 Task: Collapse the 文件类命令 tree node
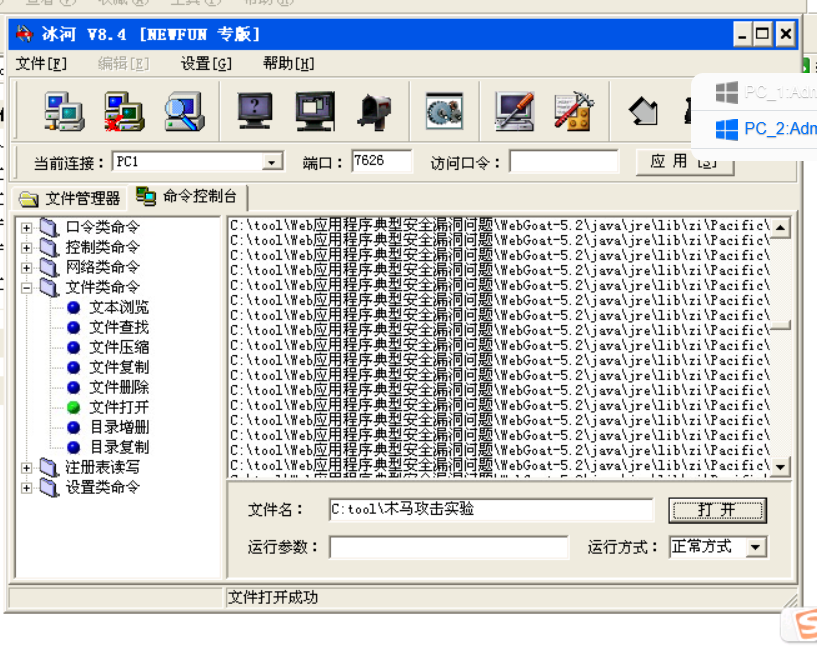[26, 288]
